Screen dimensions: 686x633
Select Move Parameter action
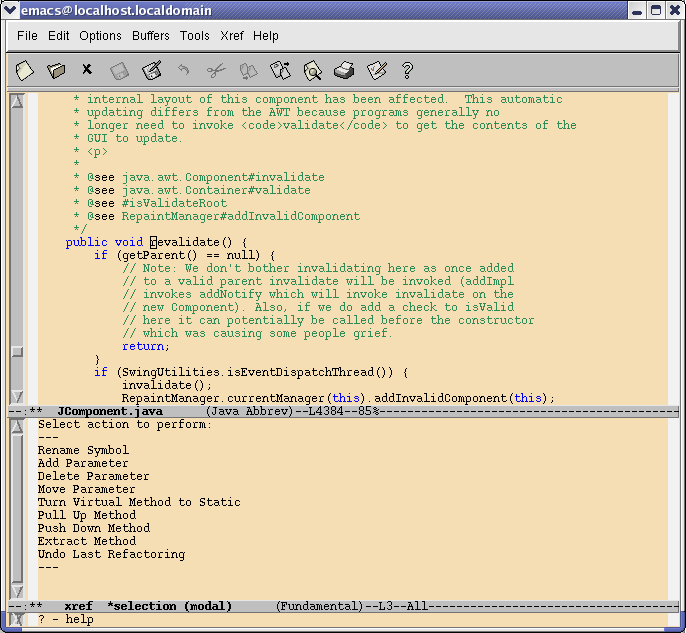pos(86,489)
